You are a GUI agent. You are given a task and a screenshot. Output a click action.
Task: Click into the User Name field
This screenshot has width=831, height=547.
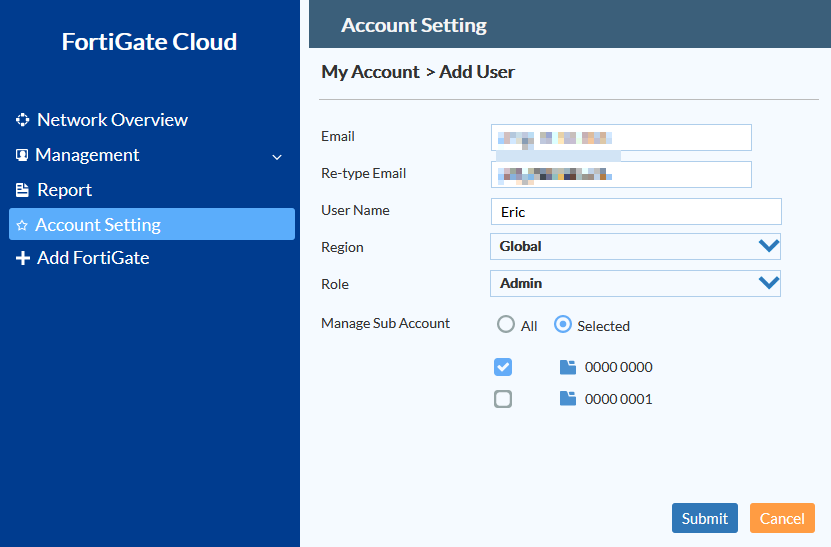pyautogui.click(x=635, y=212)
